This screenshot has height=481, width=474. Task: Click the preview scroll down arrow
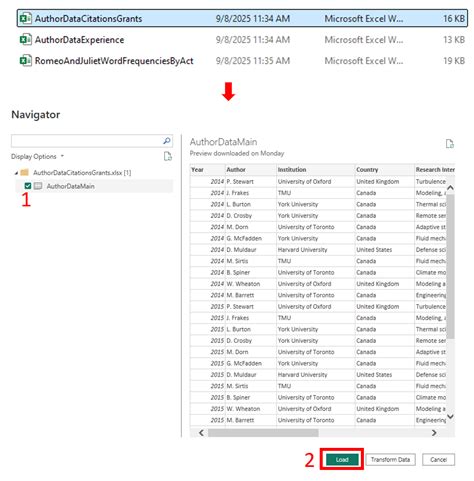click(x=450, y=416)
